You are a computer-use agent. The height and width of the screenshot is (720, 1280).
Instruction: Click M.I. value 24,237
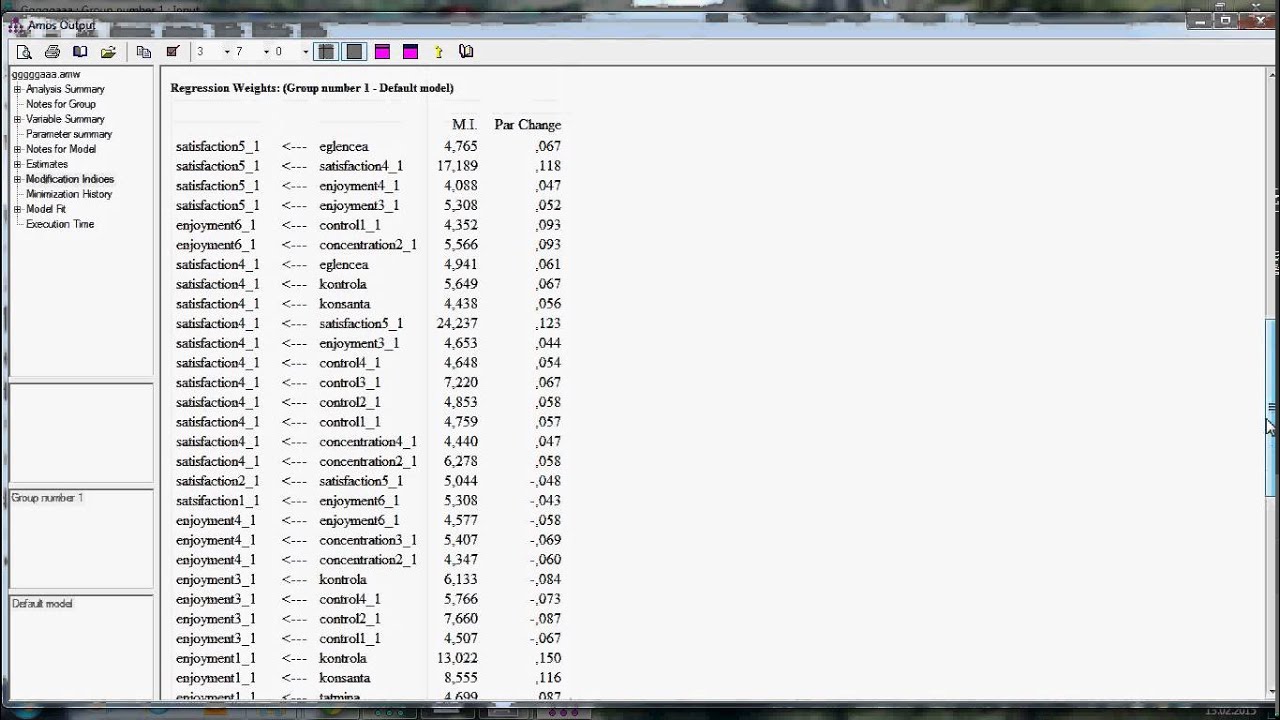pos(456,323)
